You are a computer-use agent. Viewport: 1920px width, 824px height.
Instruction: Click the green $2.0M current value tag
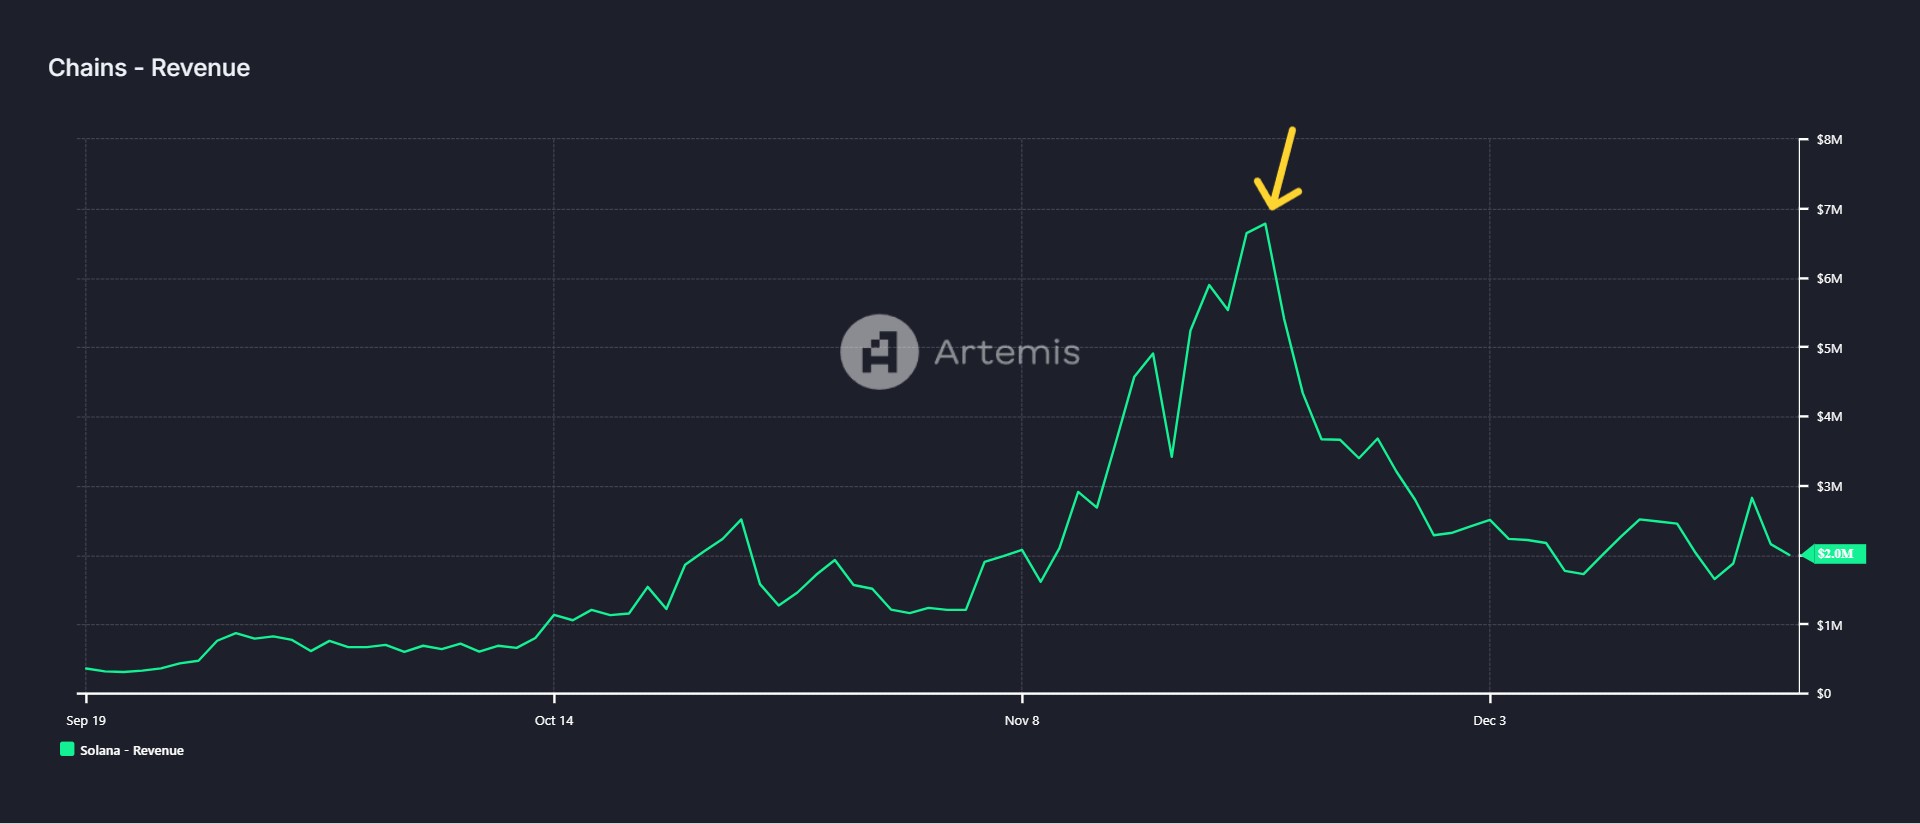[x=1836, y=554]
